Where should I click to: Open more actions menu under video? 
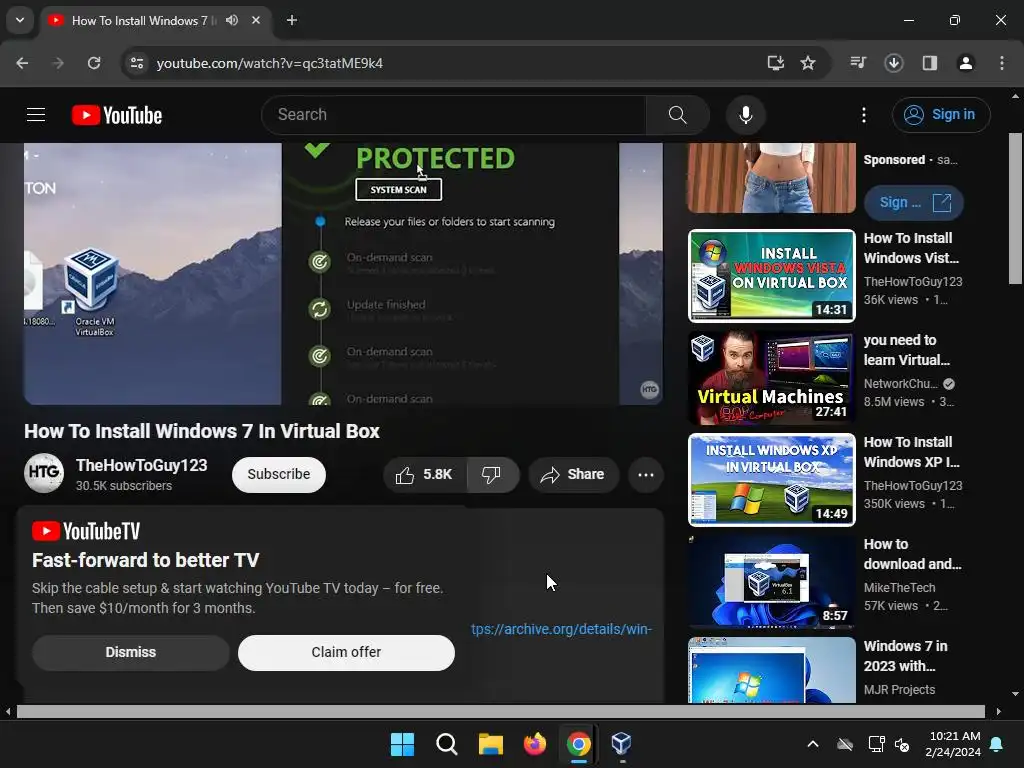point(646,475)
